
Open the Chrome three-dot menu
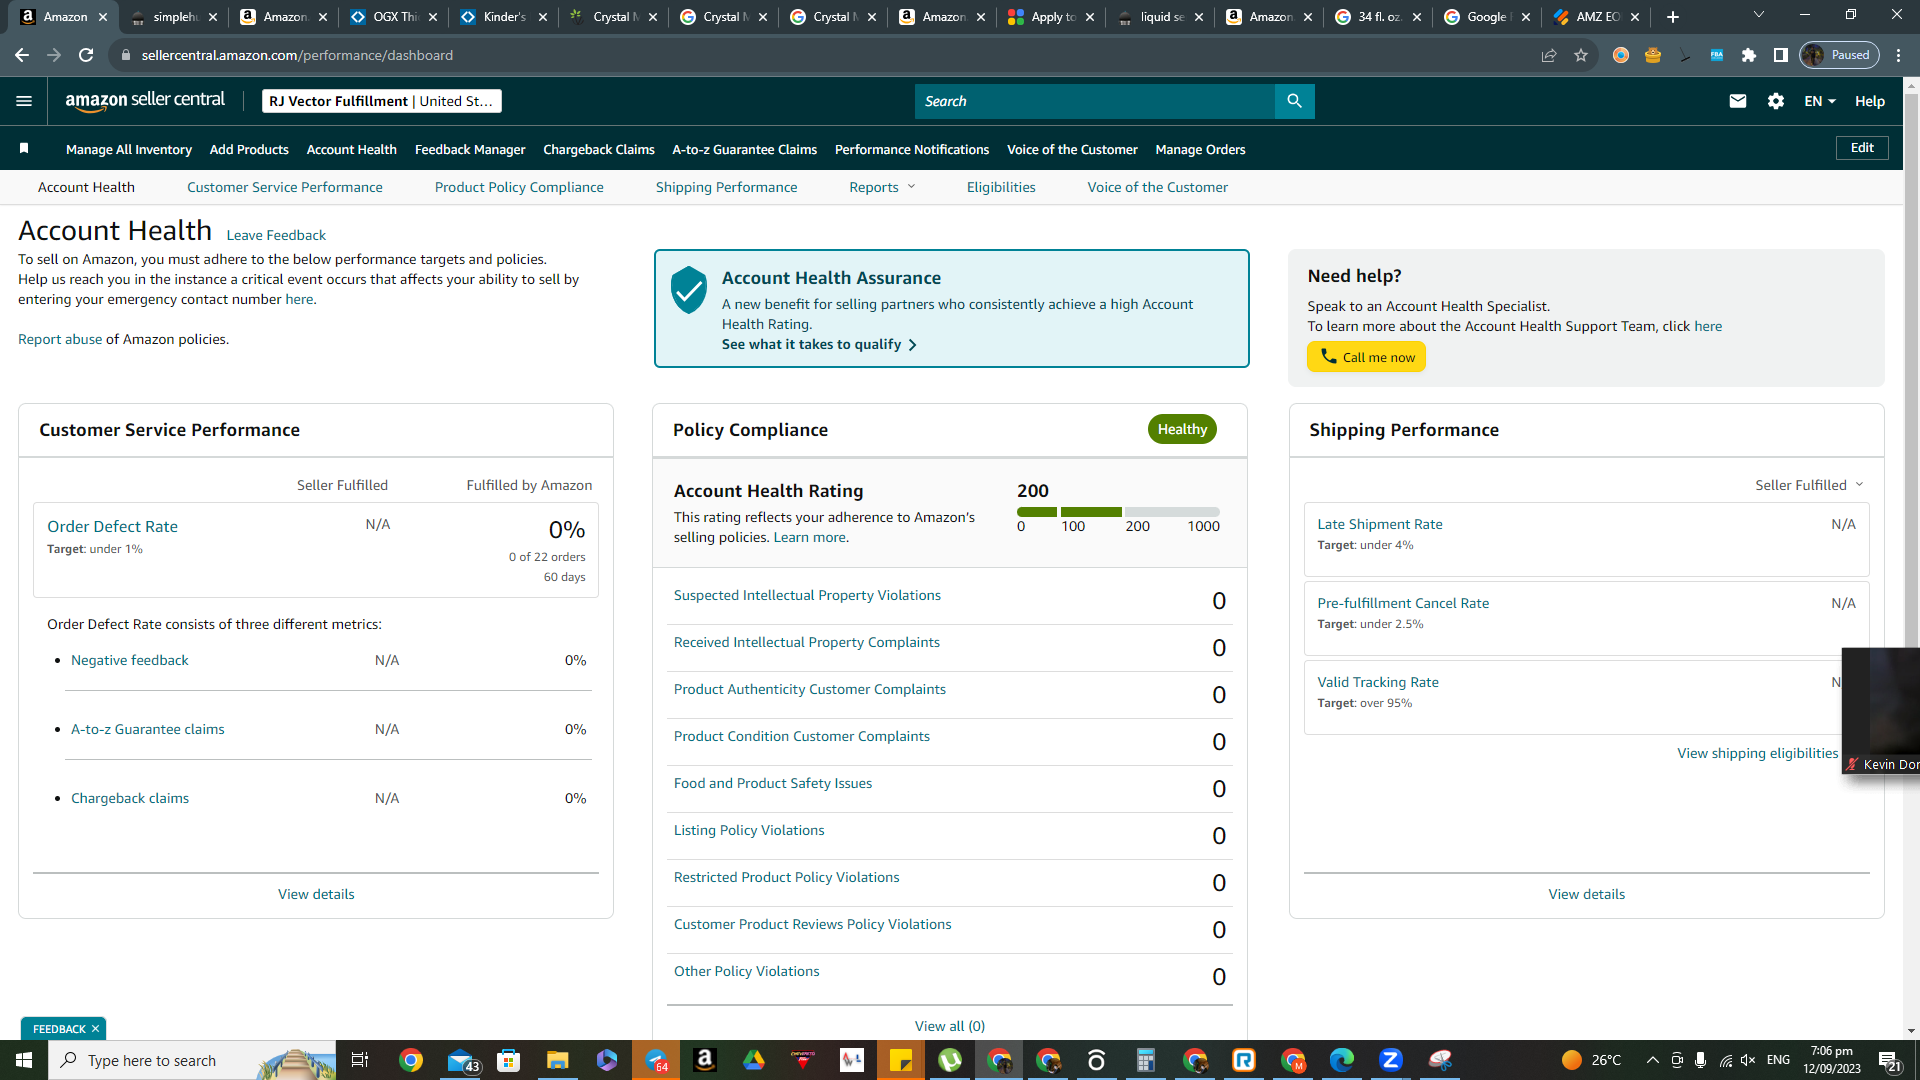click(1899, 55)
